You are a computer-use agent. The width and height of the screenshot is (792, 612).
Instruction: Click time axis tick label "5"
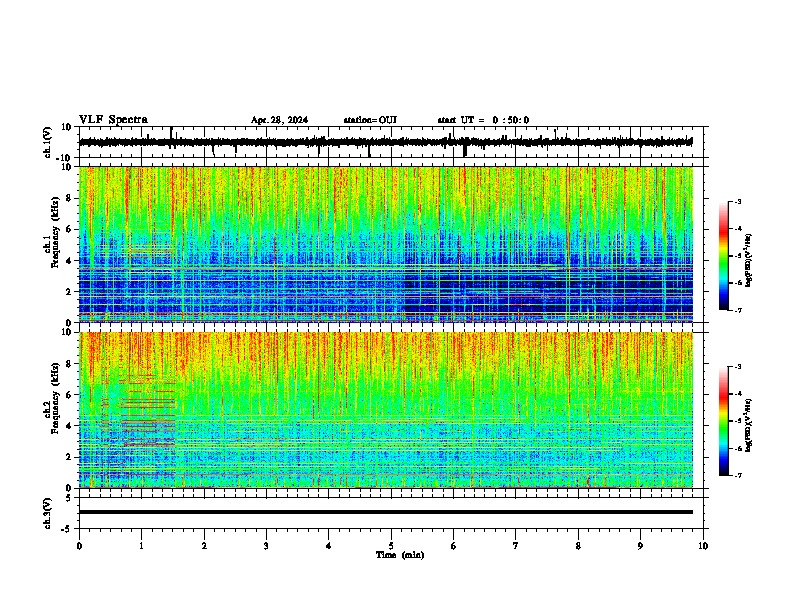(x=391, y=546)
